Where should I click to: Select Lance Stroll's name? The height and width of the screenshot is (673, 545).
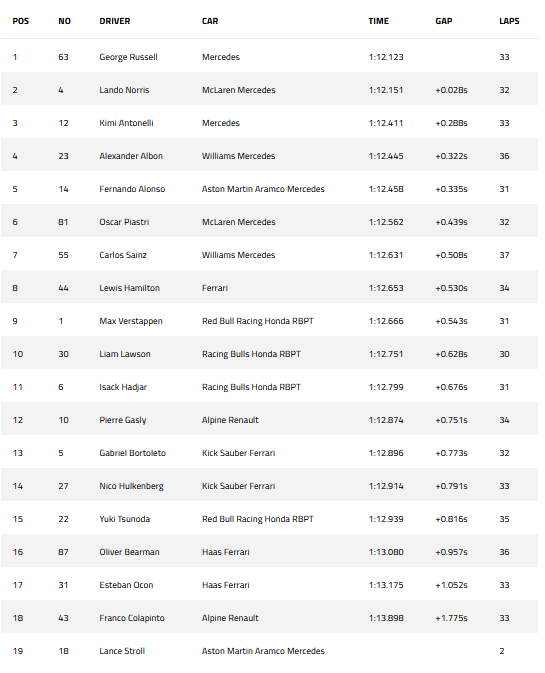point(122,651)
